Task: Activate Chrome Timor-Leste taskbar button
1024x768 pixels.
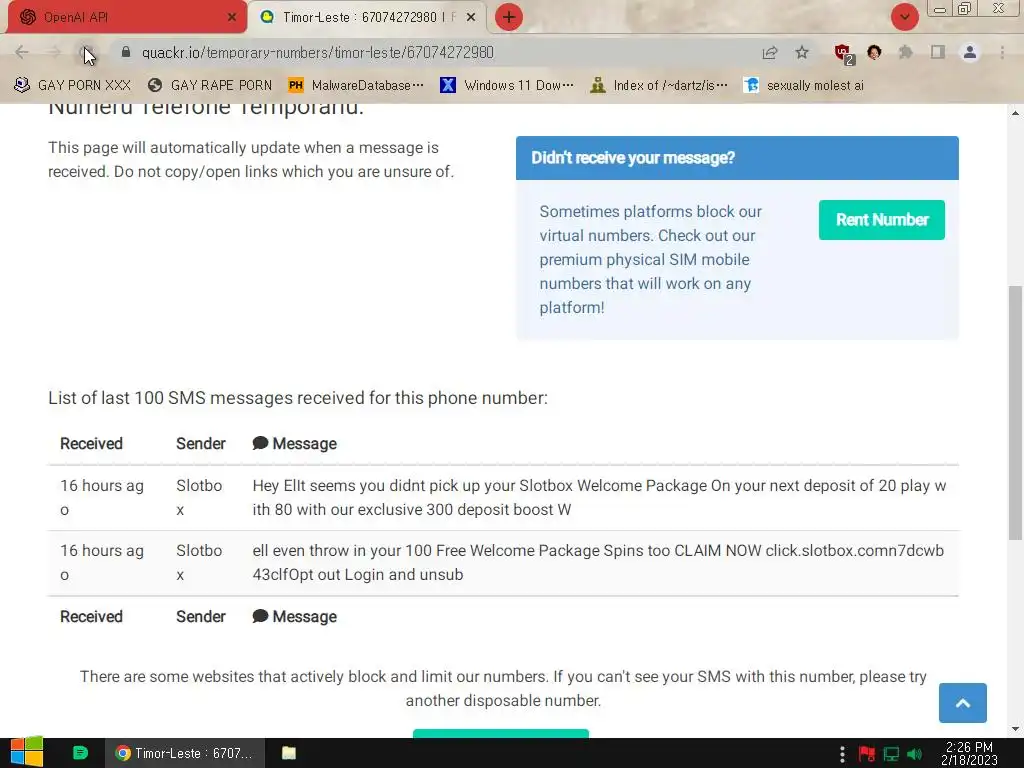Action: 185,753
